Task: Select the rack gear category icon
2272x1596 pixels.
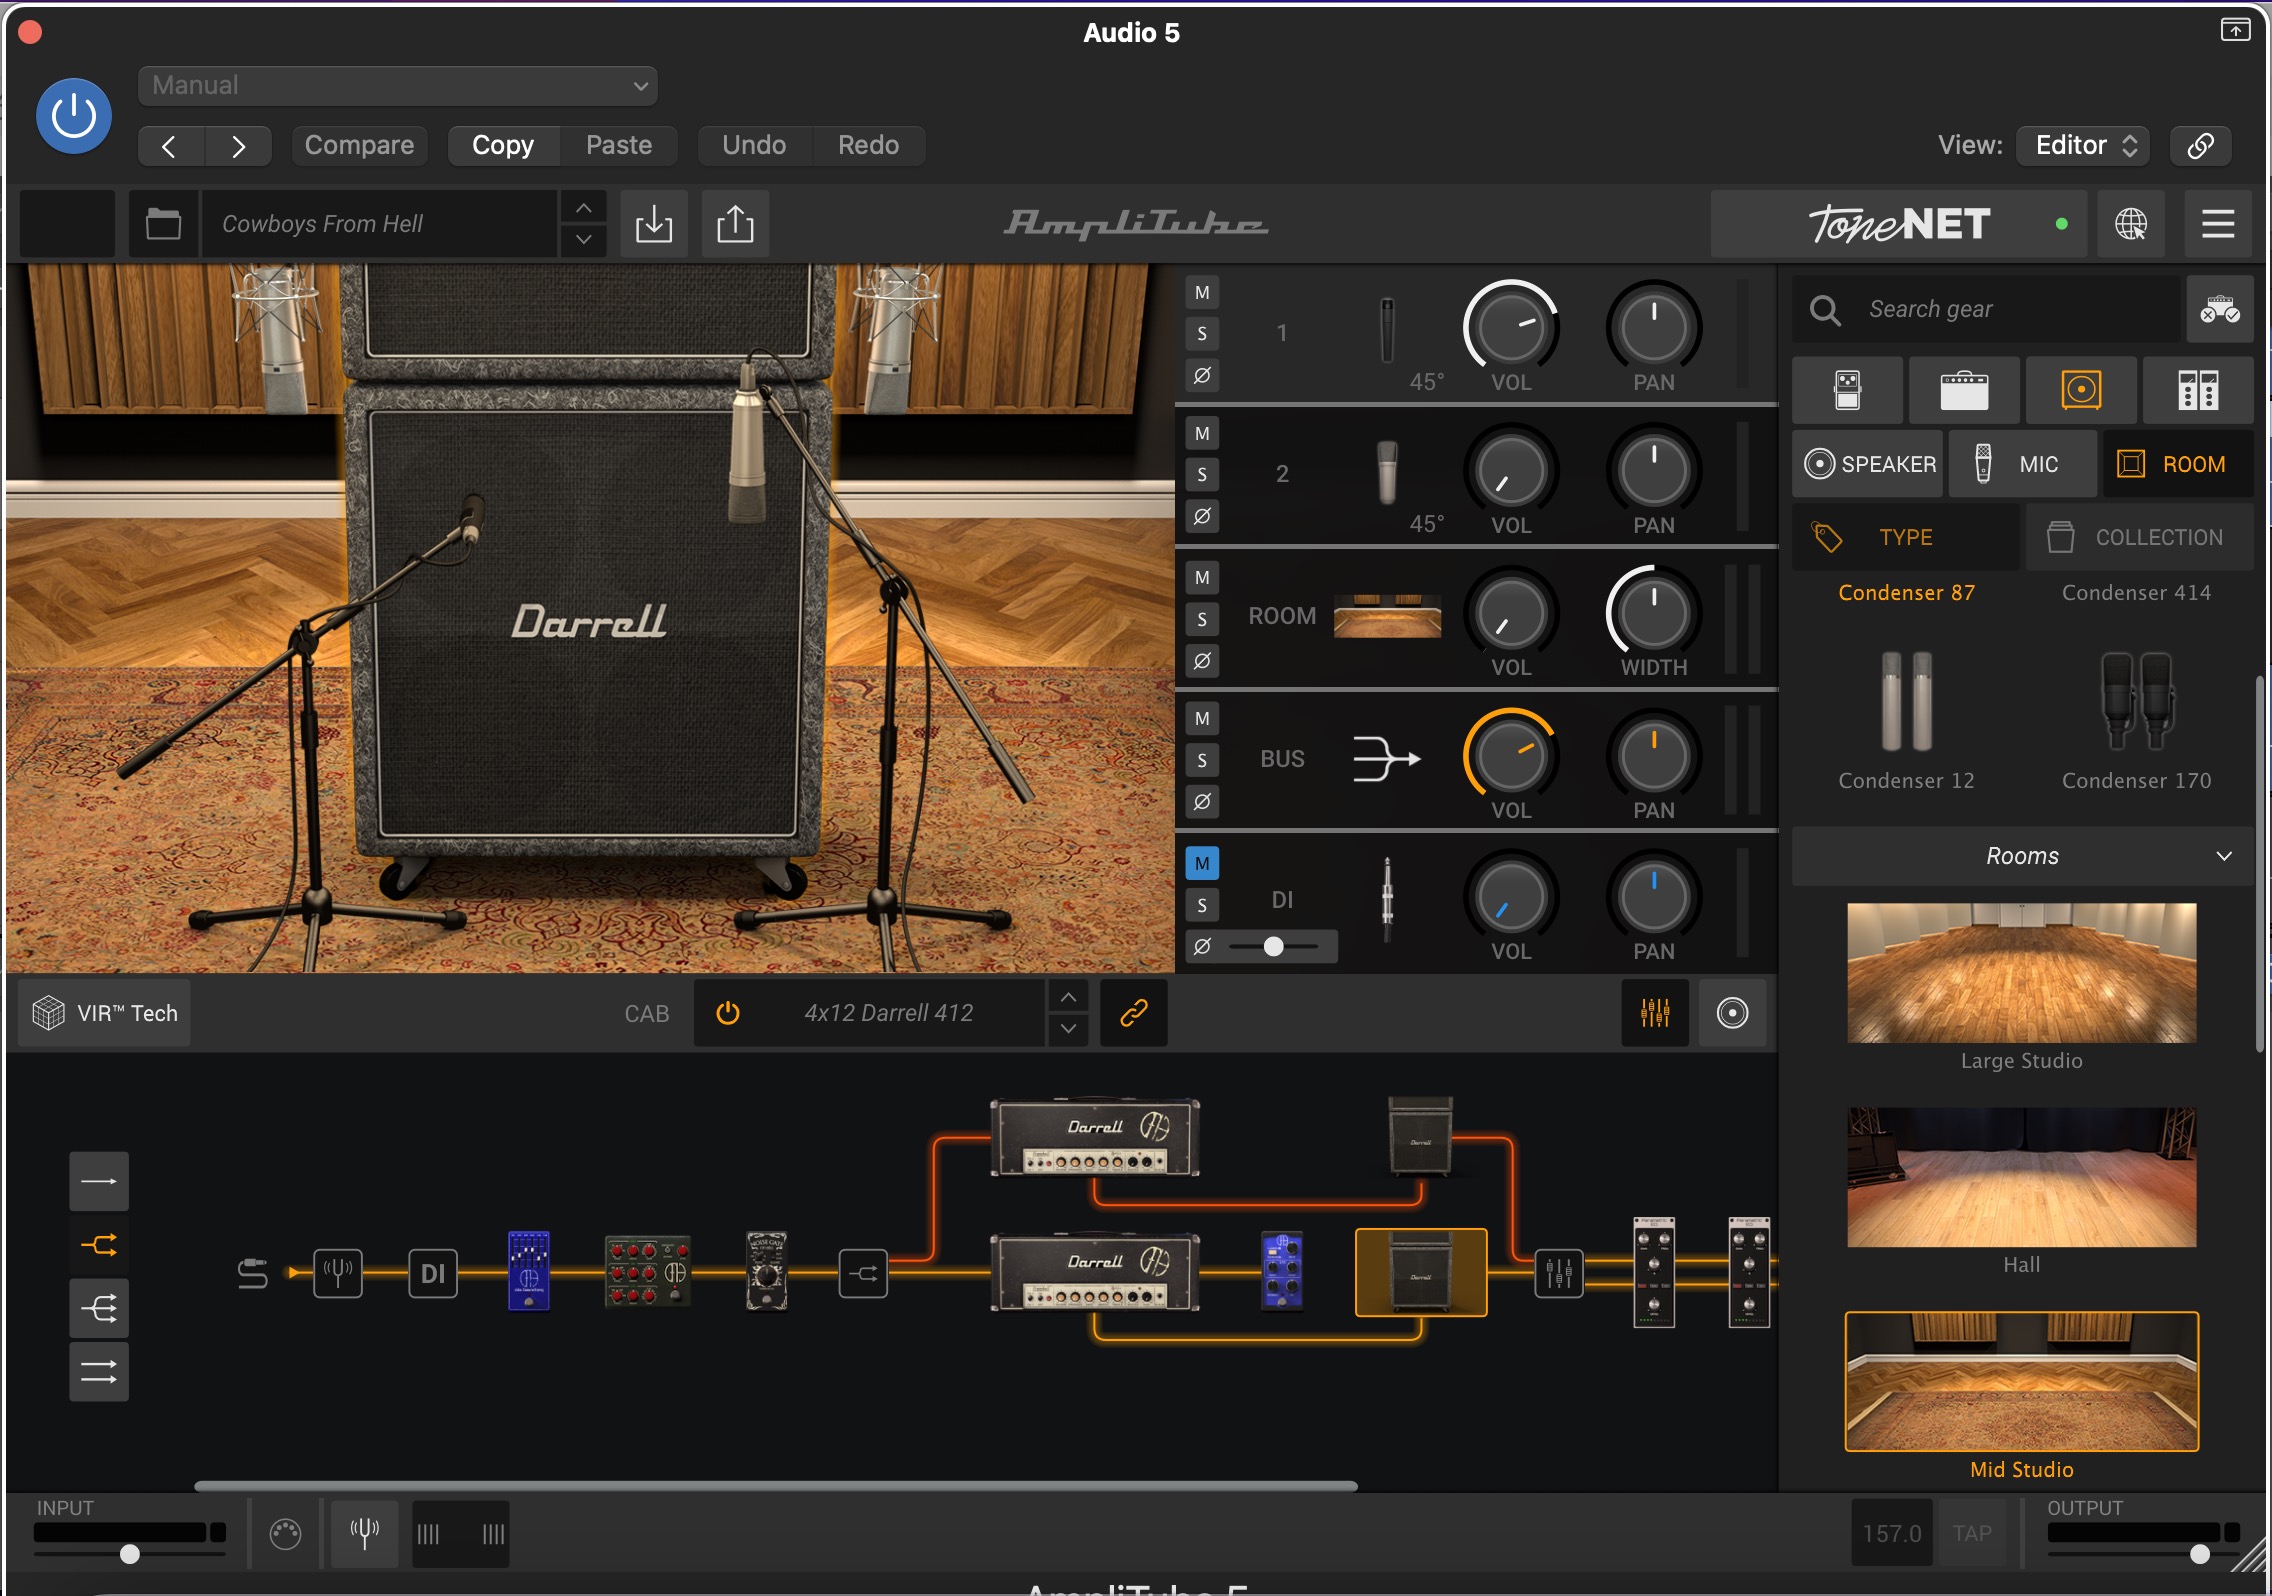Action: click(x=2198, y=390)
